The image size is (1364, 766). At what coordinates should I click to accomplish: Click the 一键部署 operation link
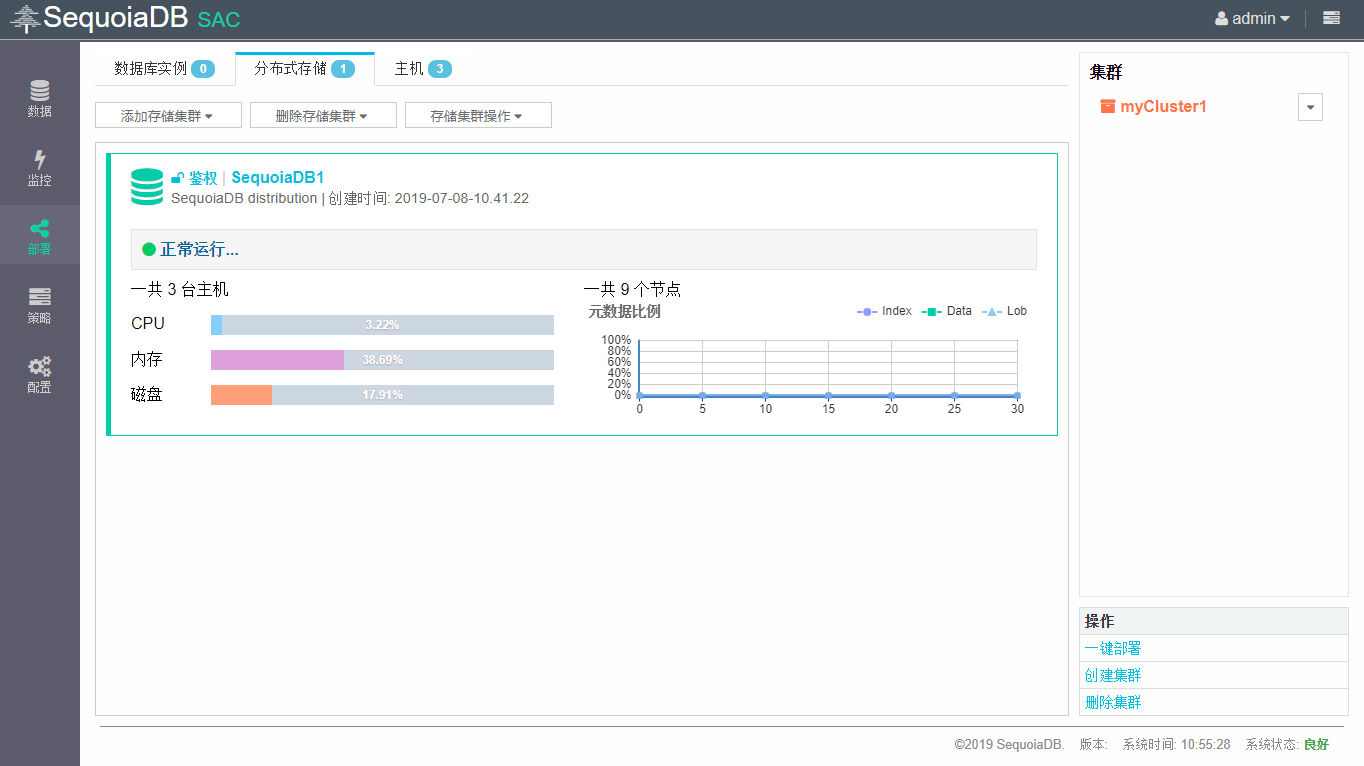pos(1113,648)
